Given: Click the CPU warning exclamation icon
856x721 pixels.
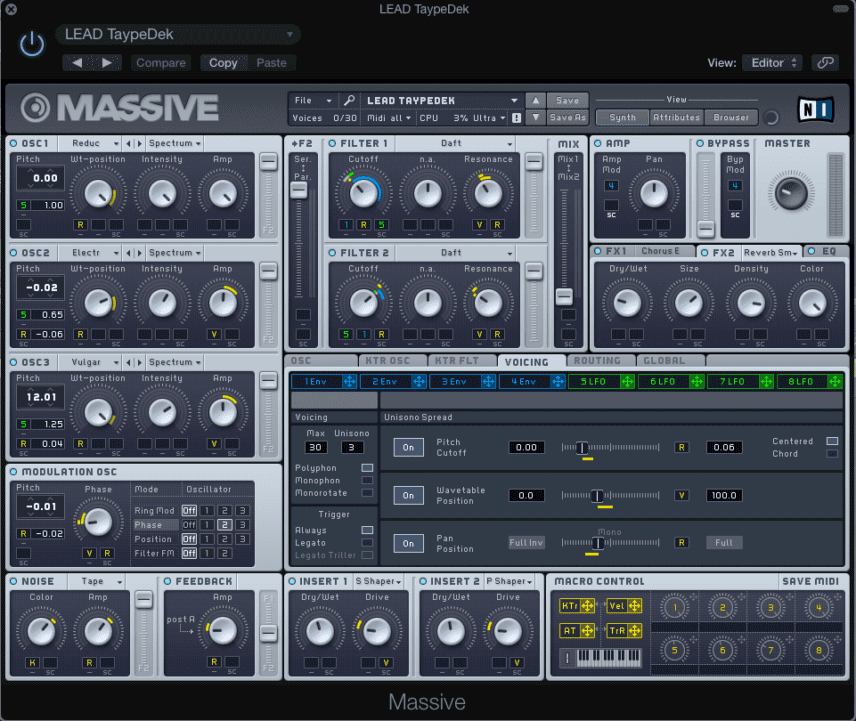Looking at the screenshot, I should [x=516, y=118].
